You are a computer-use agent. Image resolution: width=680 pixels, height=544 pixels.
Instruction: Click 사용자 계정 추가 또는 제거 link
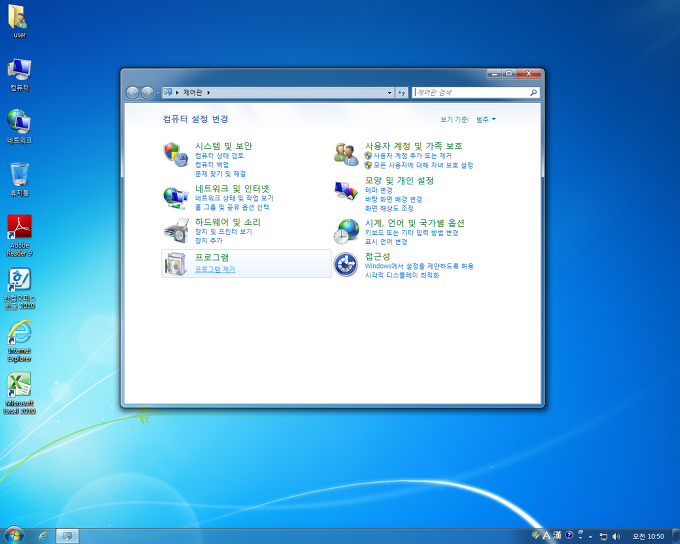click(412, 155)
